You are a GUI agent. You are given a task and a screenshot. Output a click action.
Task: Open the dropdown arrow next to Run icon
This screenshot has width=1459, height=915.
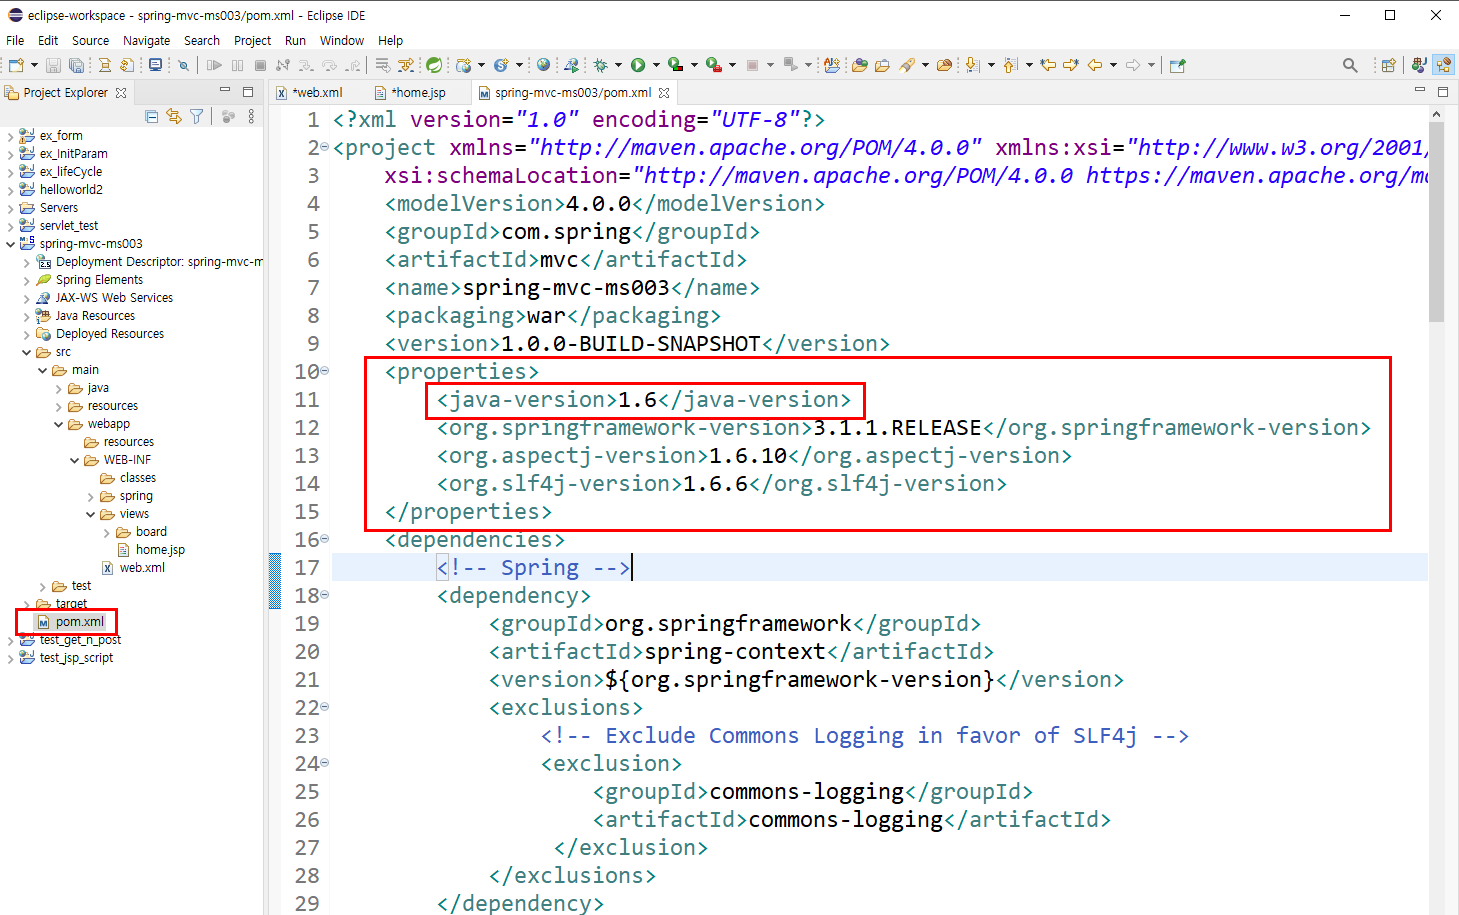[655, 65]
